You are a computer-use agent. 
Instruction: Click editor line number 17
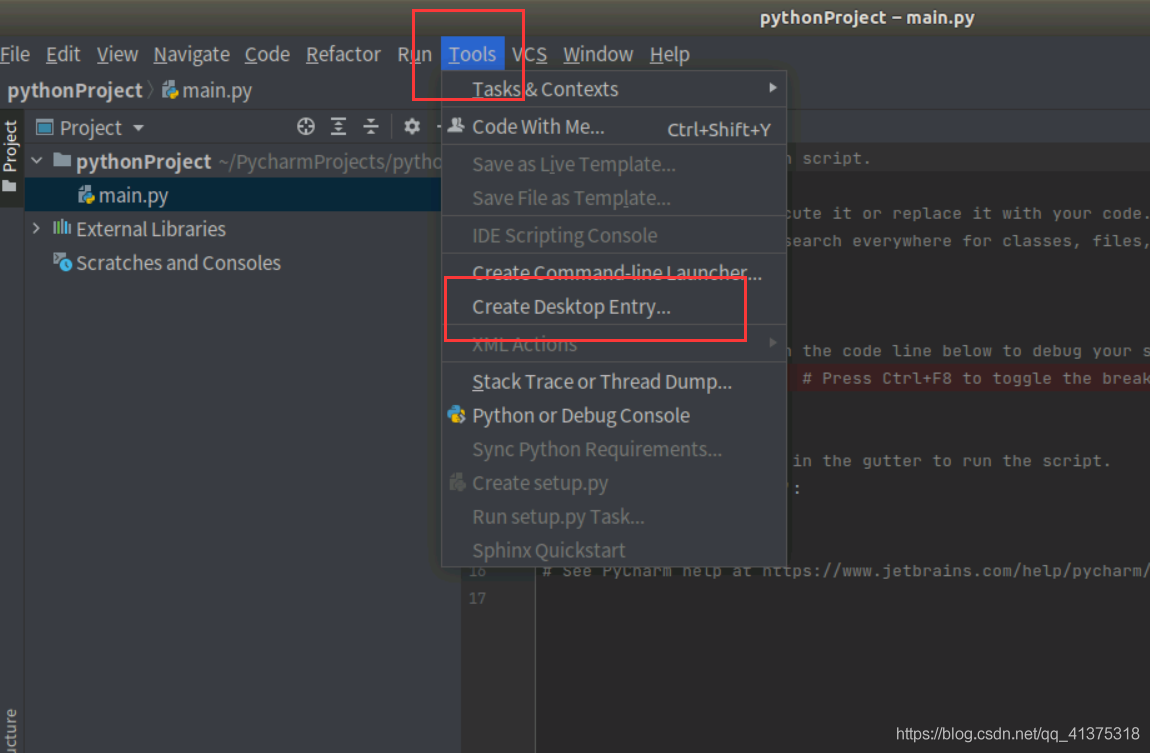[477, 599]
